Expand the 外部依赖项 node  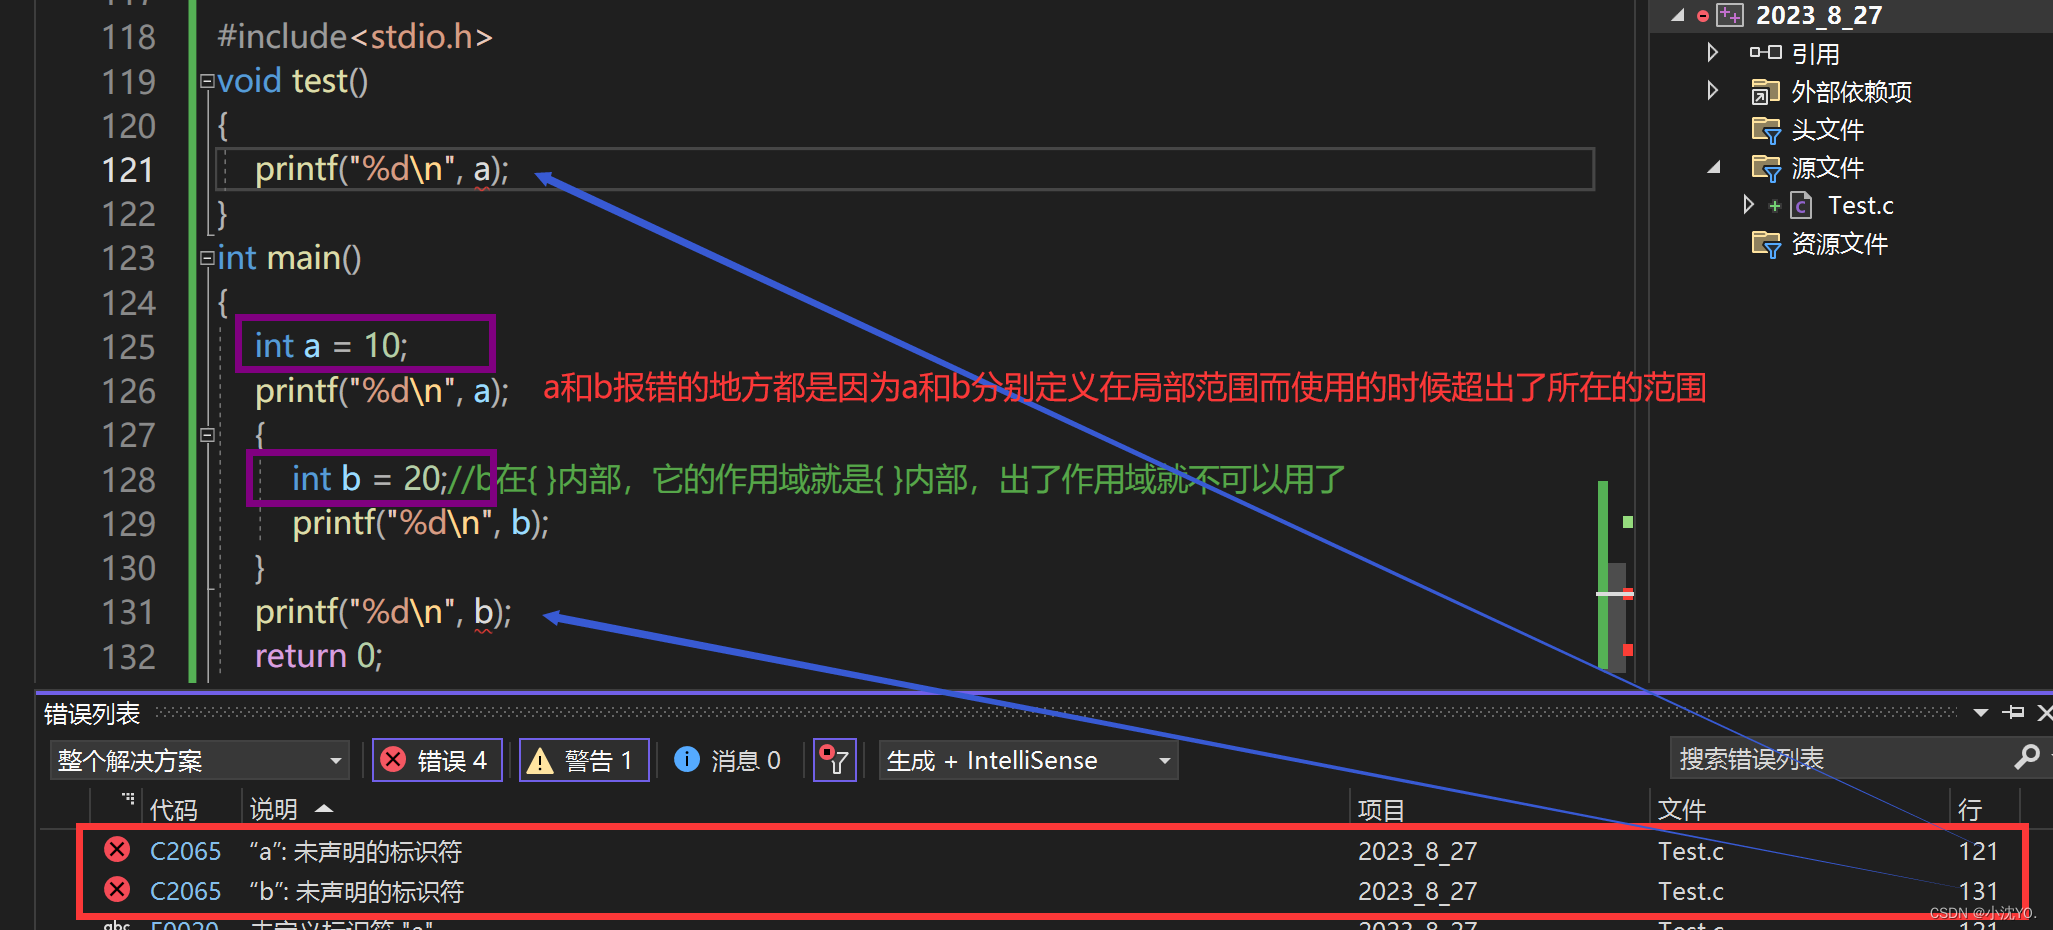coord(1712,91)
